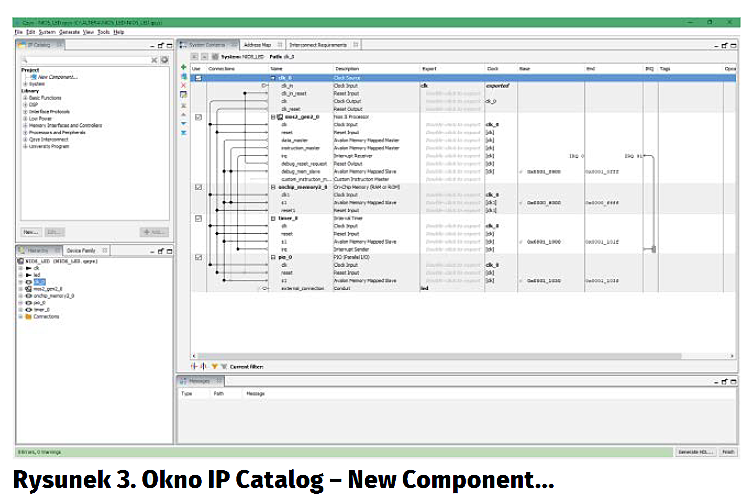Screen dimensions: 751x502
Task: Switch to the Address Map tab
Action: click(x=257, y=45)
